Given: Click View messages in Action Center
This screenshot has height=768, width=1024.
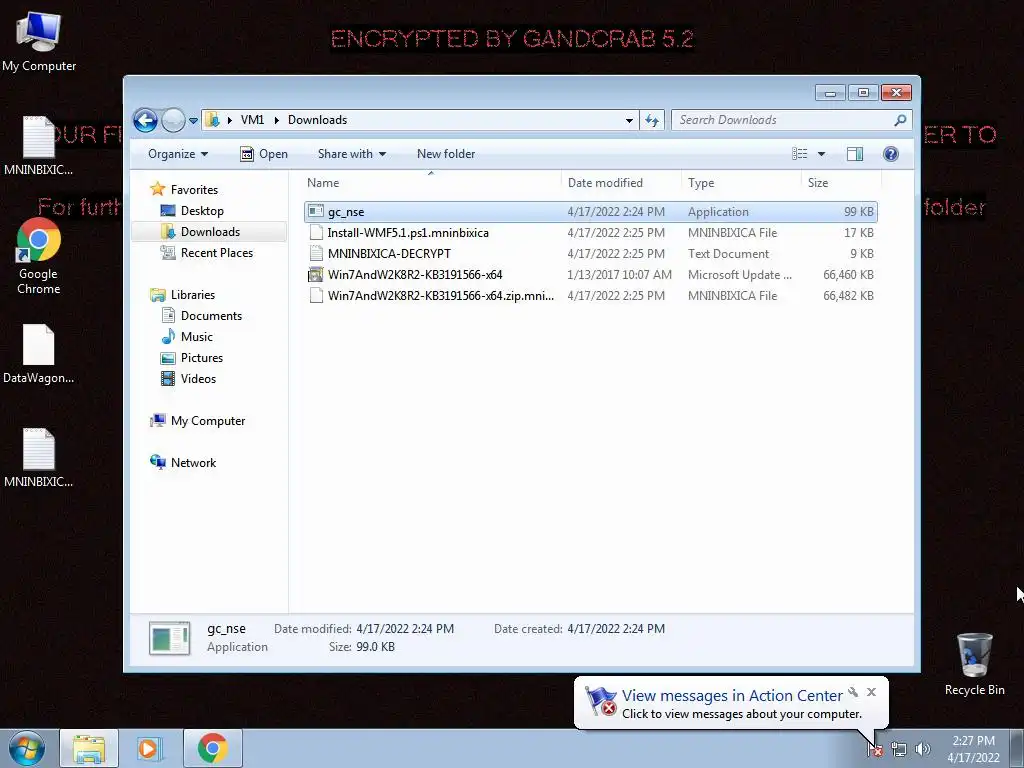Looking at the screenshot, I should tap(732, 696).
